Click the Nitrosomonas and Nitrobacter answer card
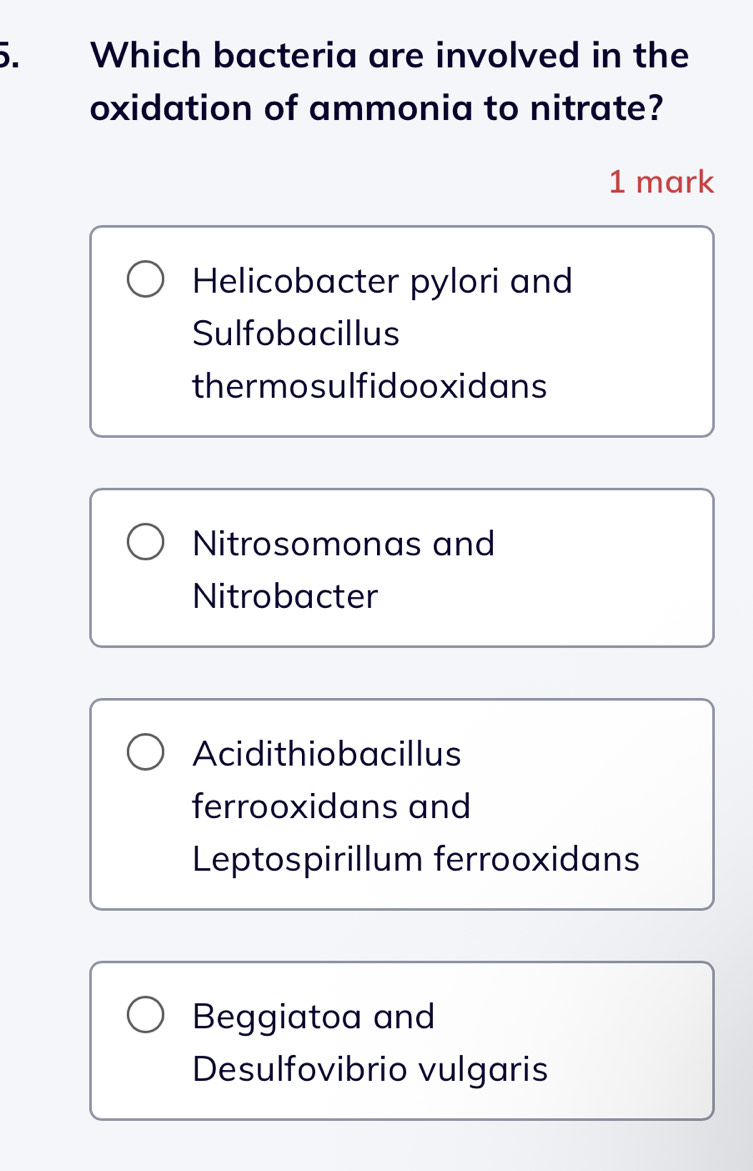 400,567
